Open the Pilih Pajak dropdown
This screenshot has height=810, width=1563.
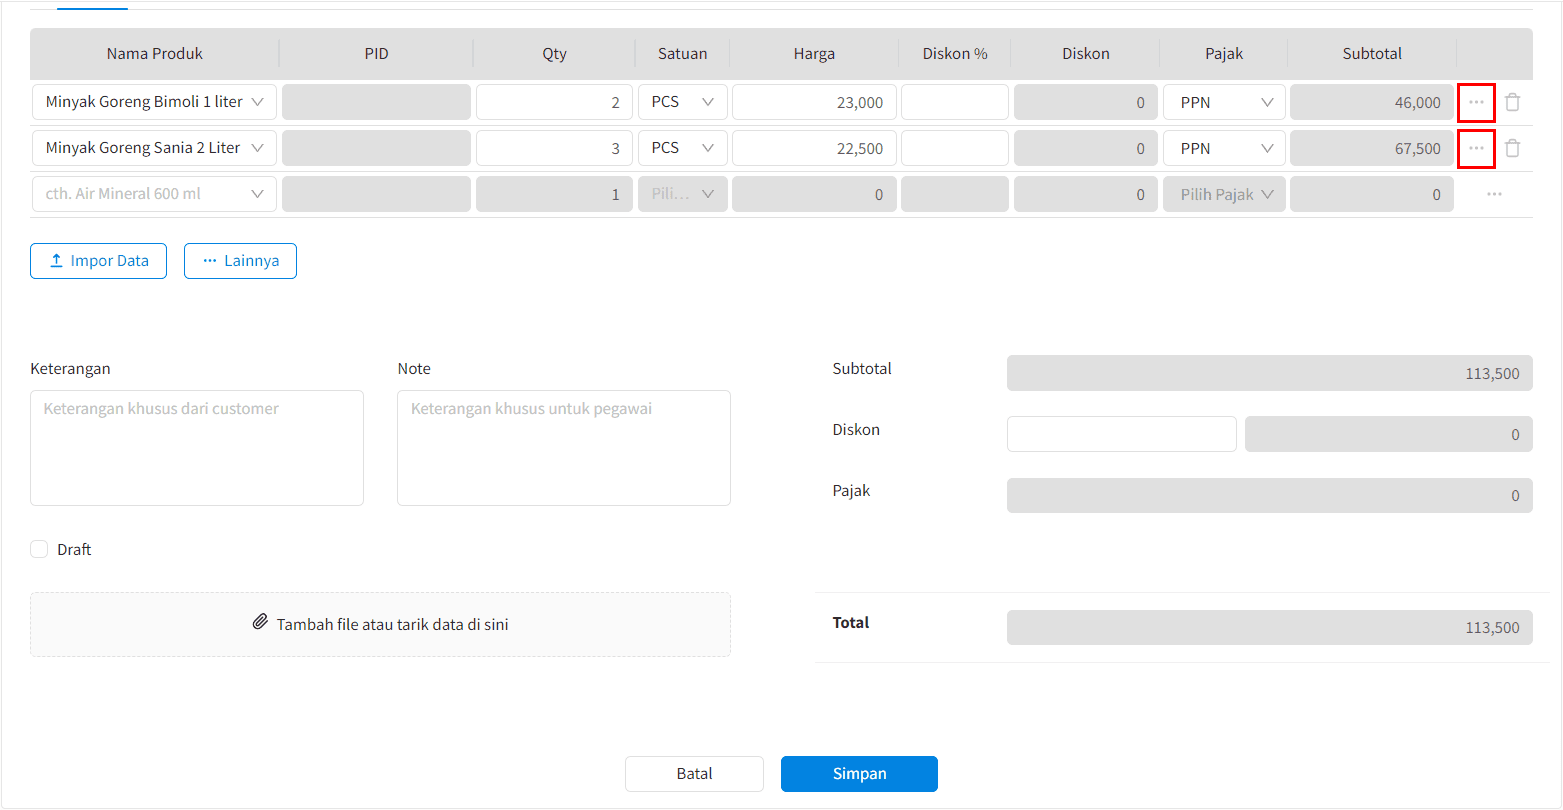pos(1224,194)
